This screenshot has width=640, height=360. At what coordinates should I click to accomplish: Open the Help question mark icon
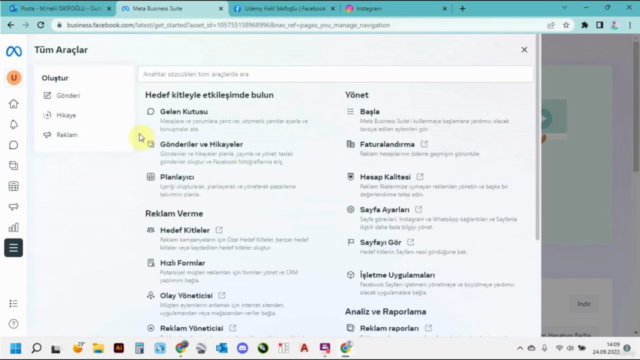point(13,324)
